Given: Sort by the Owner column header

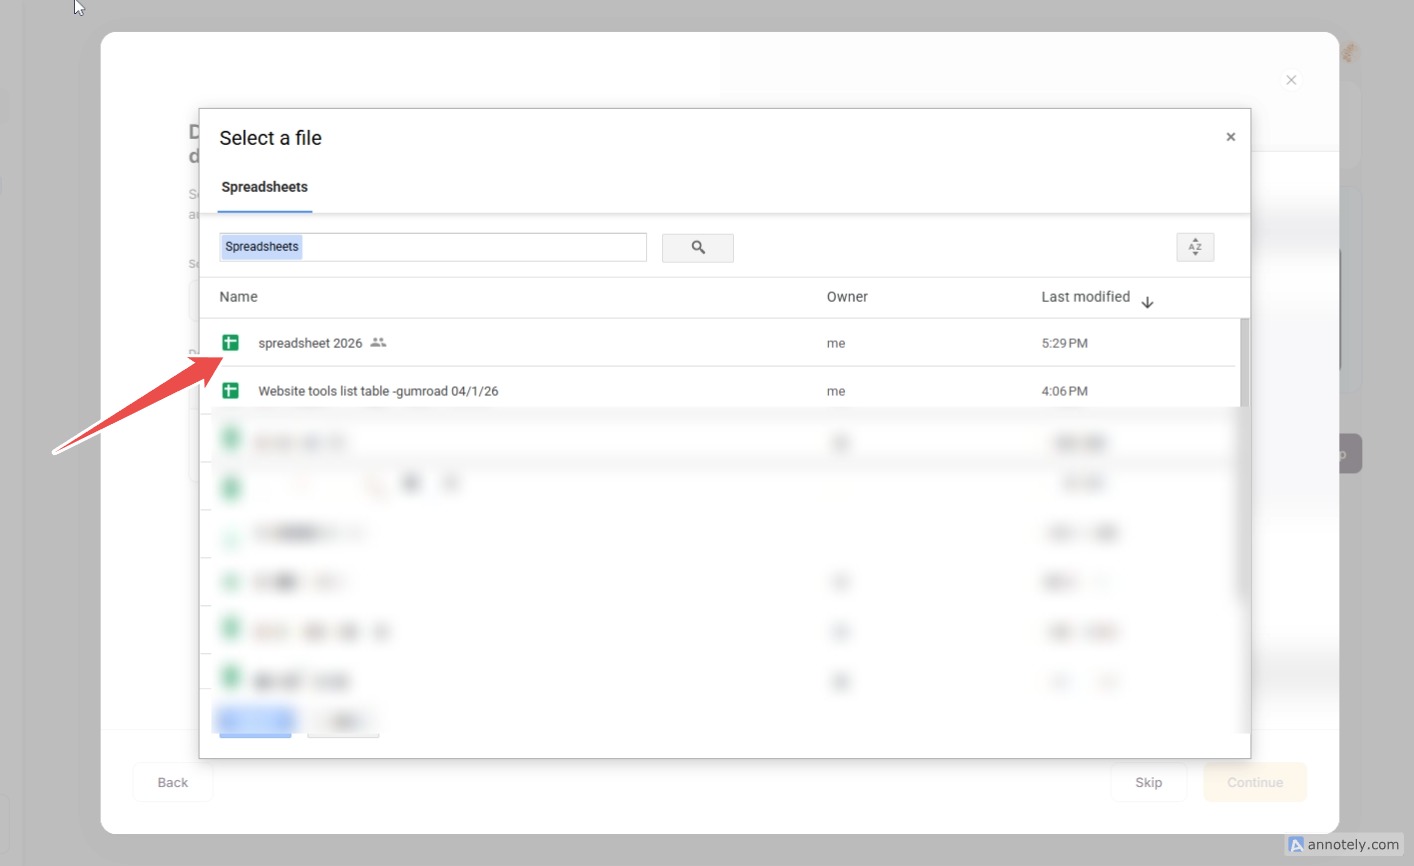Looking at the screenshot, I should tap(847, 297).
